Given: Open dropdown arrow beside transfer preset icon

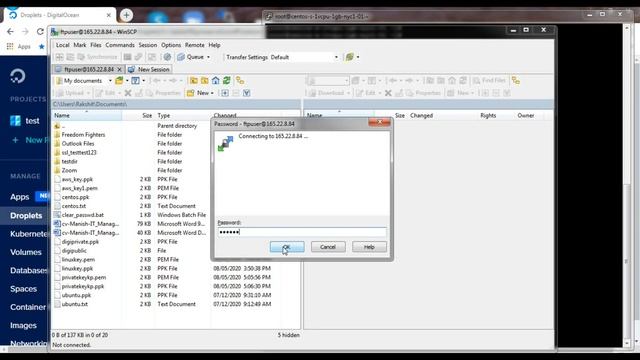Looking at the screenshot, I should click(x=358, y=57).
